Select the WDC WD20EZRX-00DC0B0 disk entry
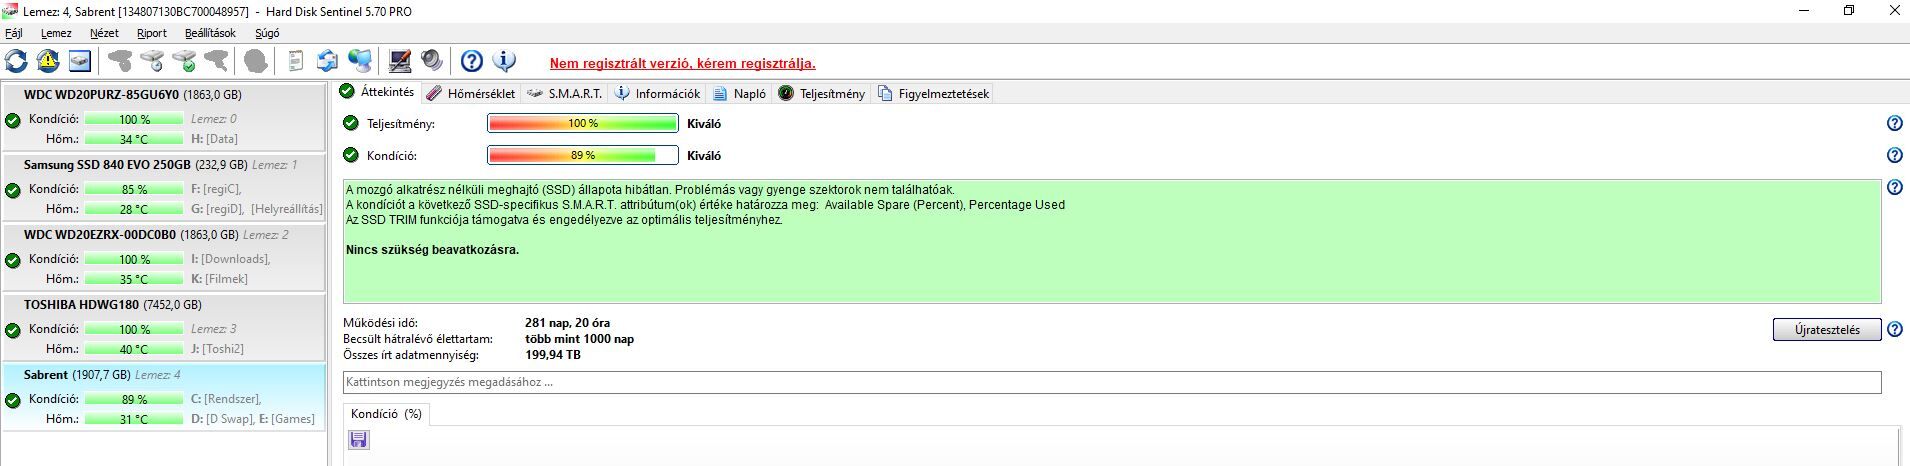The height and width of the screenshot is (466, 1910). pos(163,258)
